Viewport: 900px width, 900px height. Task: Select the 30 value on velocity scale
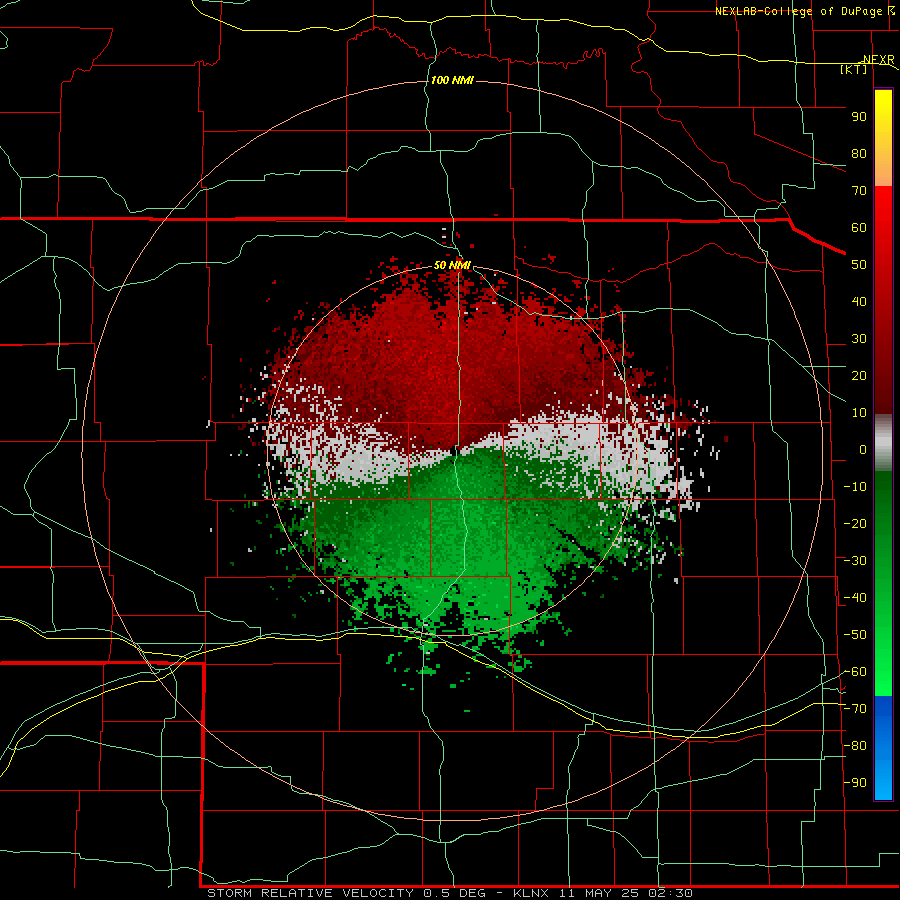click(859, 339)
